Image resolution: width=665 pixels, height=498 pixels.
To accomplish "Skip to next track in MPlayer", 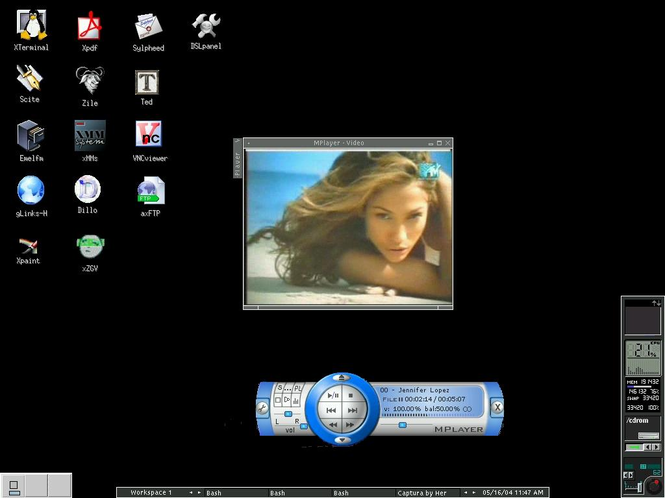I will (352, 411).
